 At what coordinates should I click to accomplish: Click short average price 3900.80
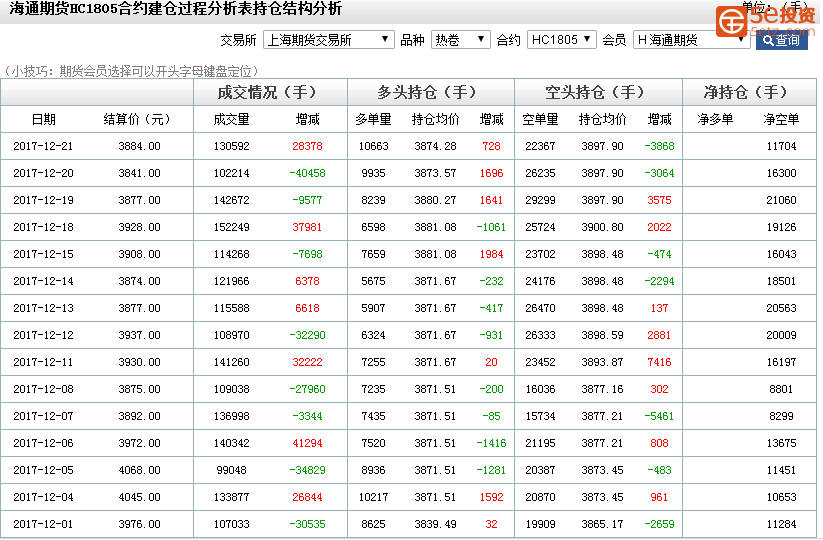pos(602,227)
